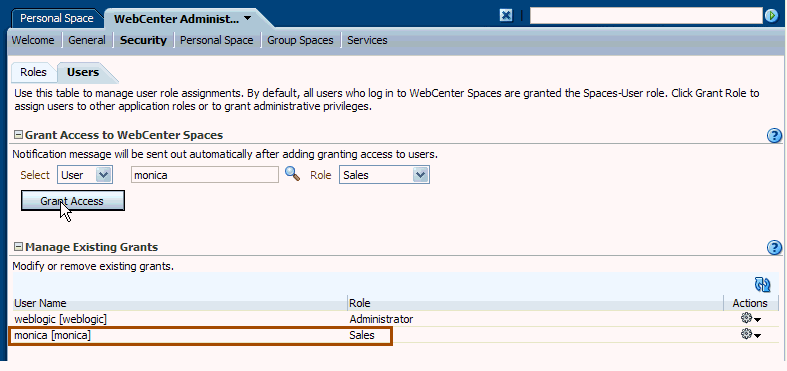Switch to Personal Space top tab
Image resolution: width=787 pixels, height=371 pixels.
click(x=57, y=19)
